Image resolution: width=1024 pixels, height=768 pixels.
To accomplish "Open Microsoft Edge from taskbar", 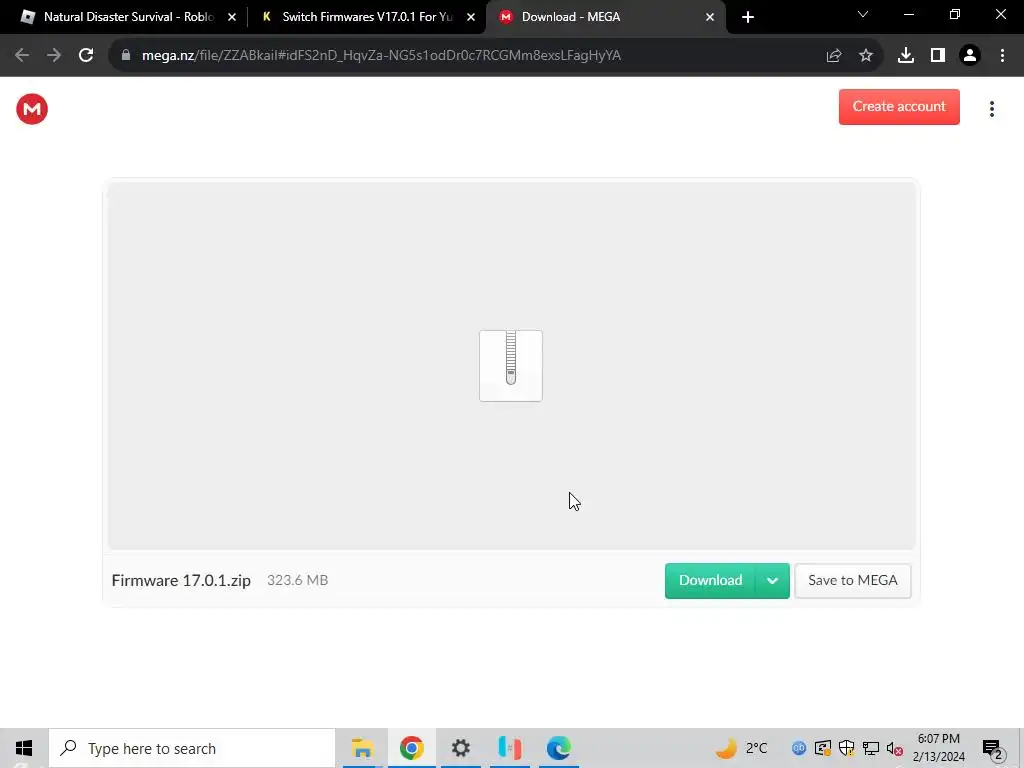I will coord(558,748).
